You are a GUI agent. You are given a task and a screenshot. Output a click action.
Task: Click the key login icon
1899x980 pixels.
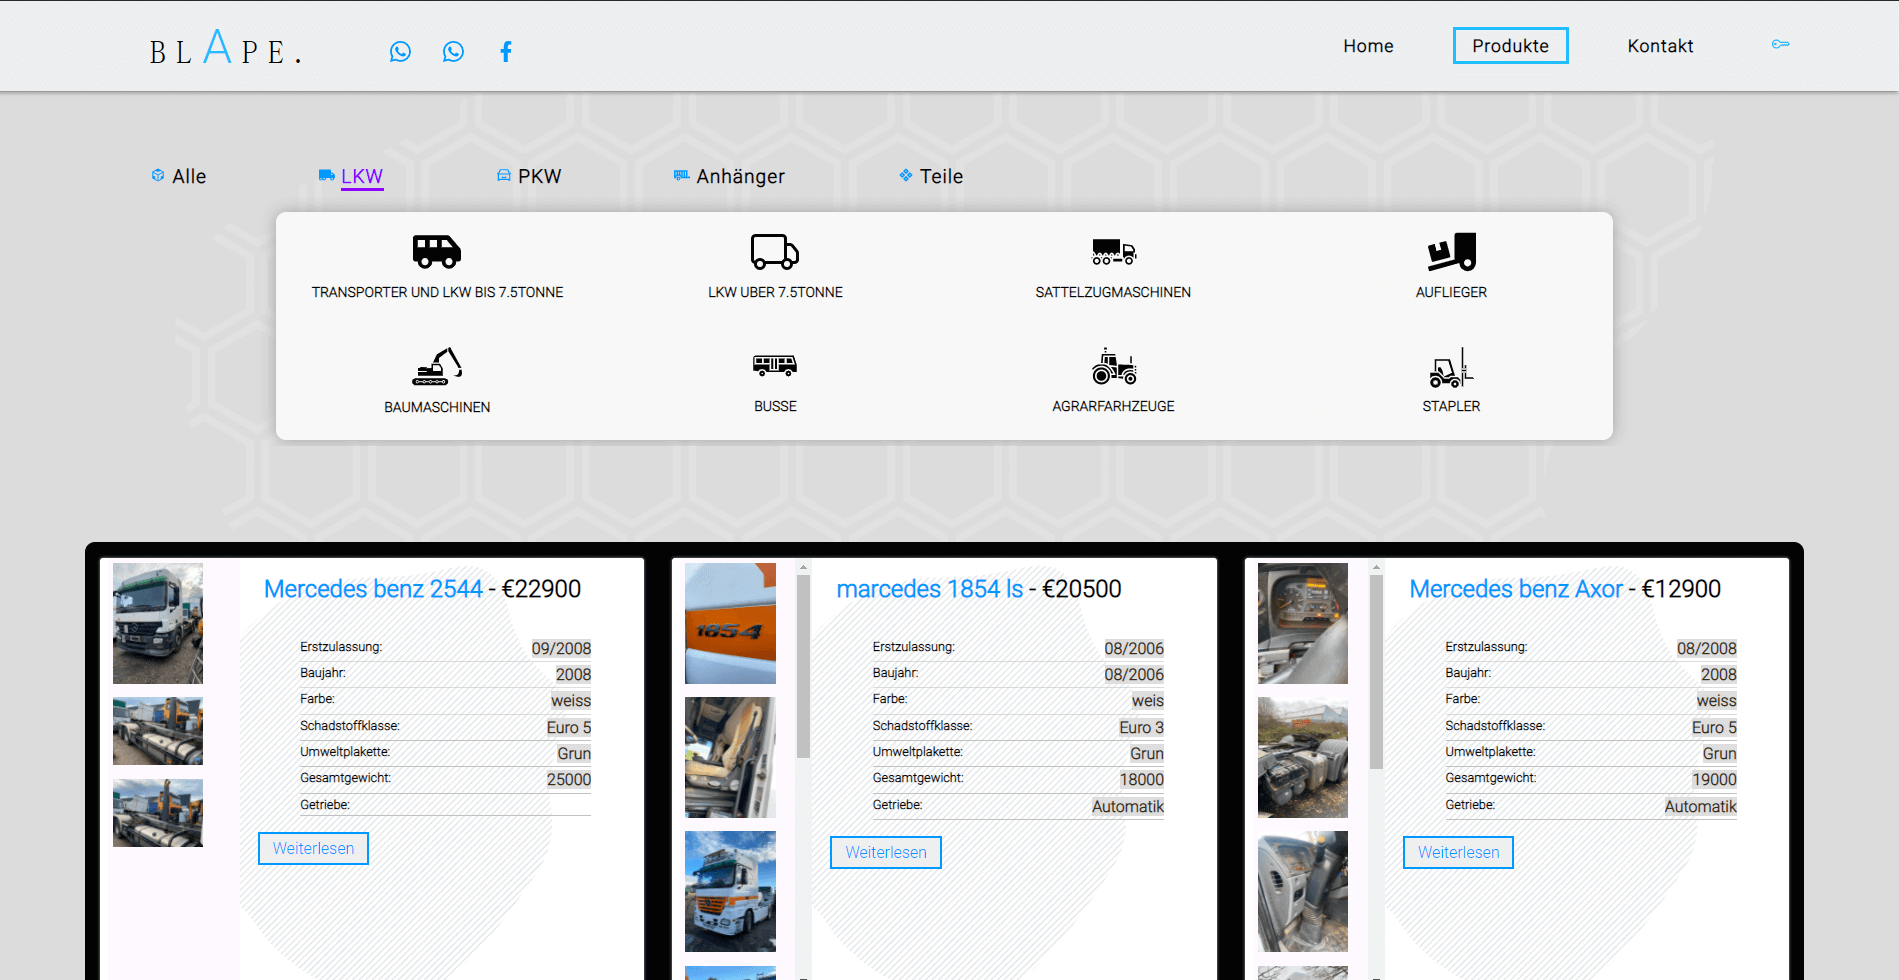click(1780, 44)
